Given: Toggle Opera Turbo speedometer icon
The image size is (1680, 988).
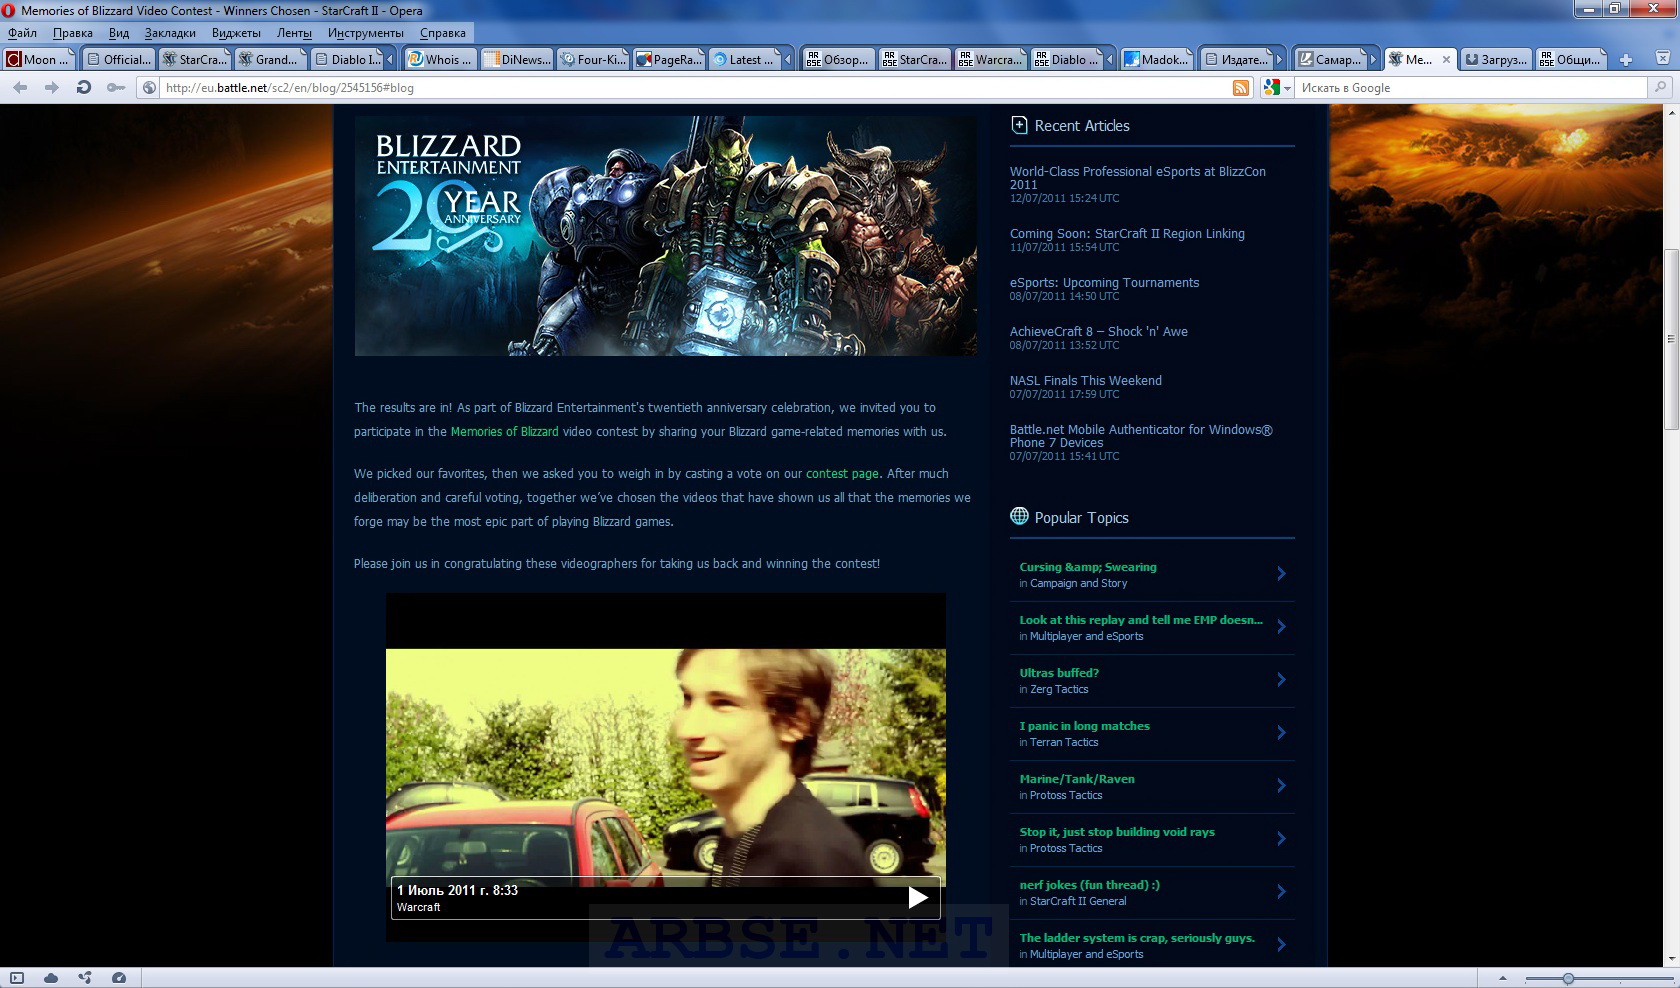Looking at the screenshot, I should pyautogui.click(x=119, y=978).
